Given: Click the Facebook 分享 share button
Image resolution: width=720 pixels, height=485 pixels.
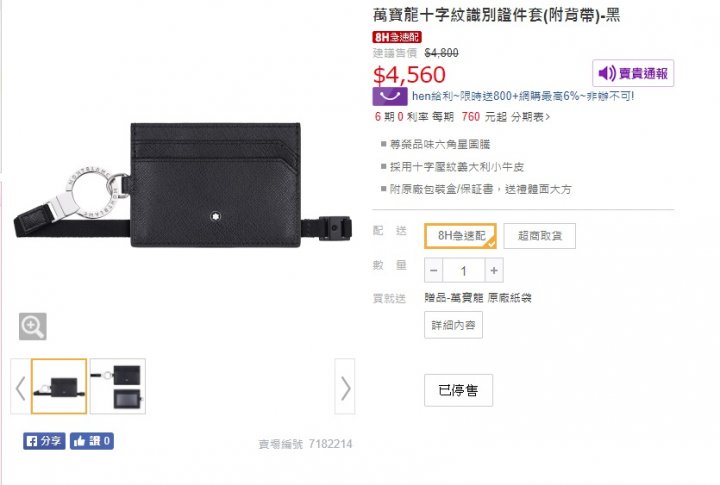Looking at the screenshot, I should [x=44, y=441].
